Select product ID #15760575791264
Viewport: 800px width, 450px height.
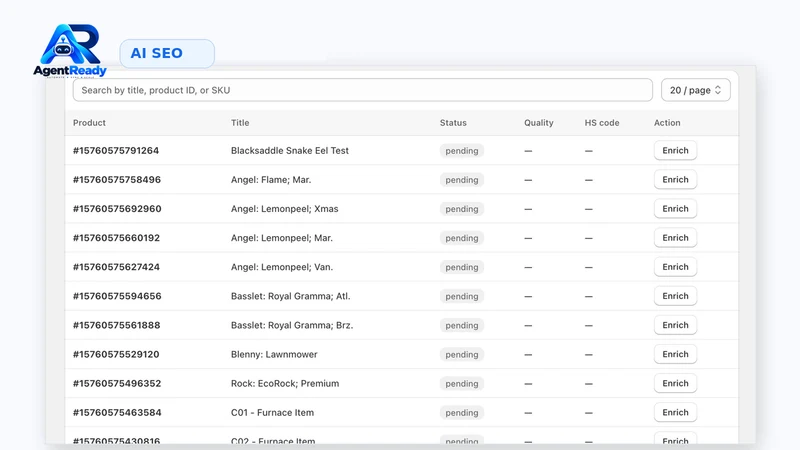point(116,151)
